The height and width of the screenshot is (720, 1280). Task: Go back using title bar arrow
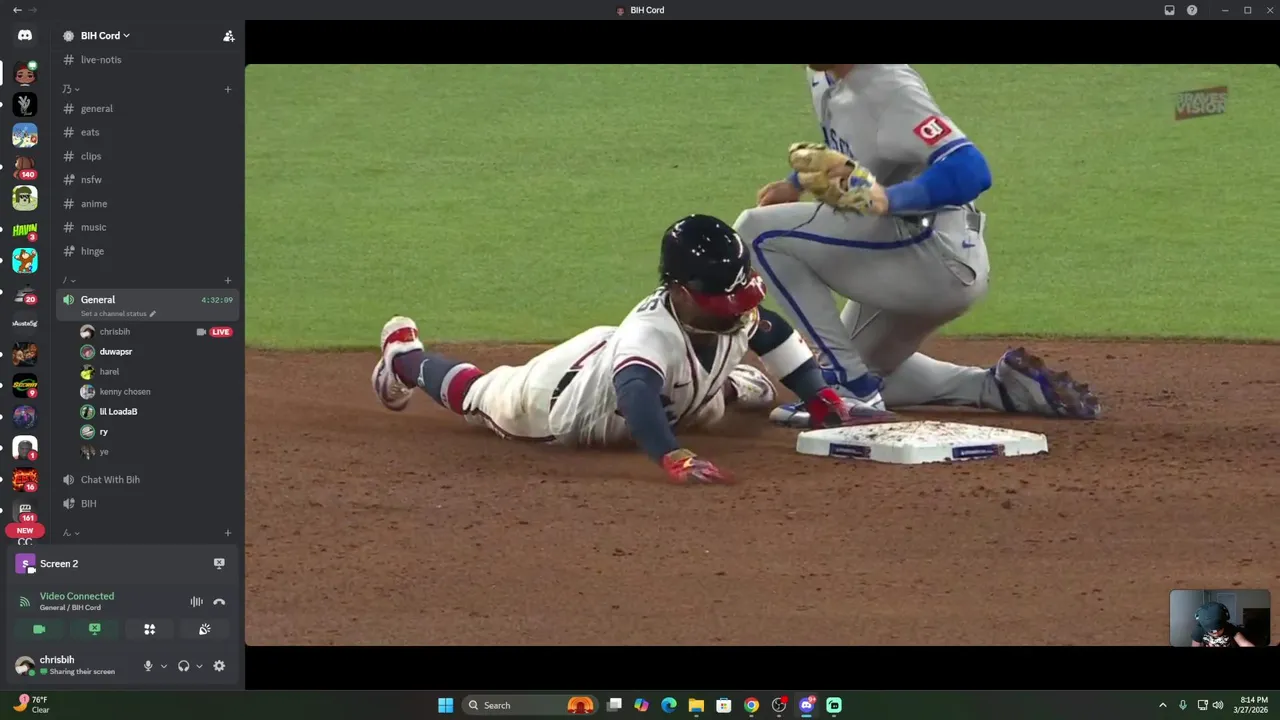click(x=17, y=10)
